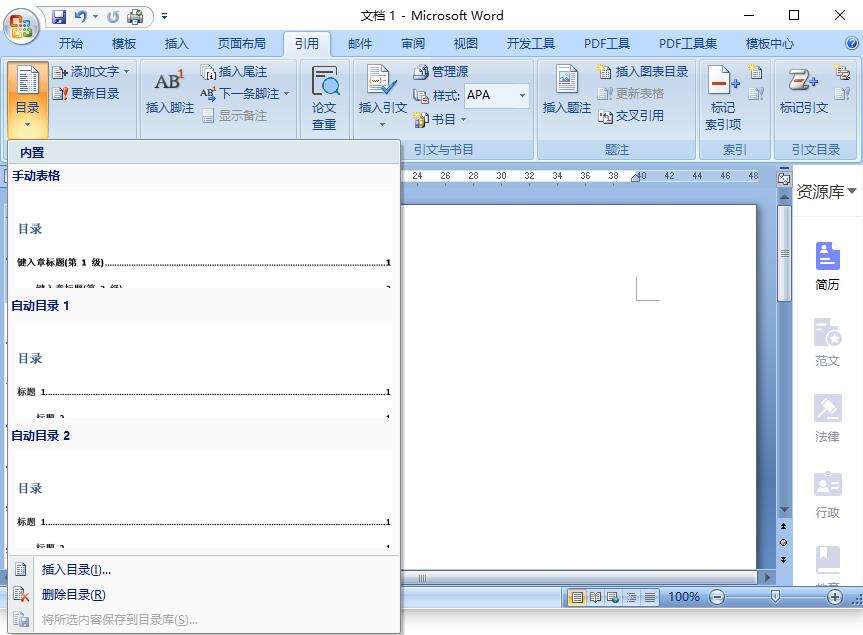863x635 pixels.
Task: Click the select browse object circle
Action: click(784, 543)
